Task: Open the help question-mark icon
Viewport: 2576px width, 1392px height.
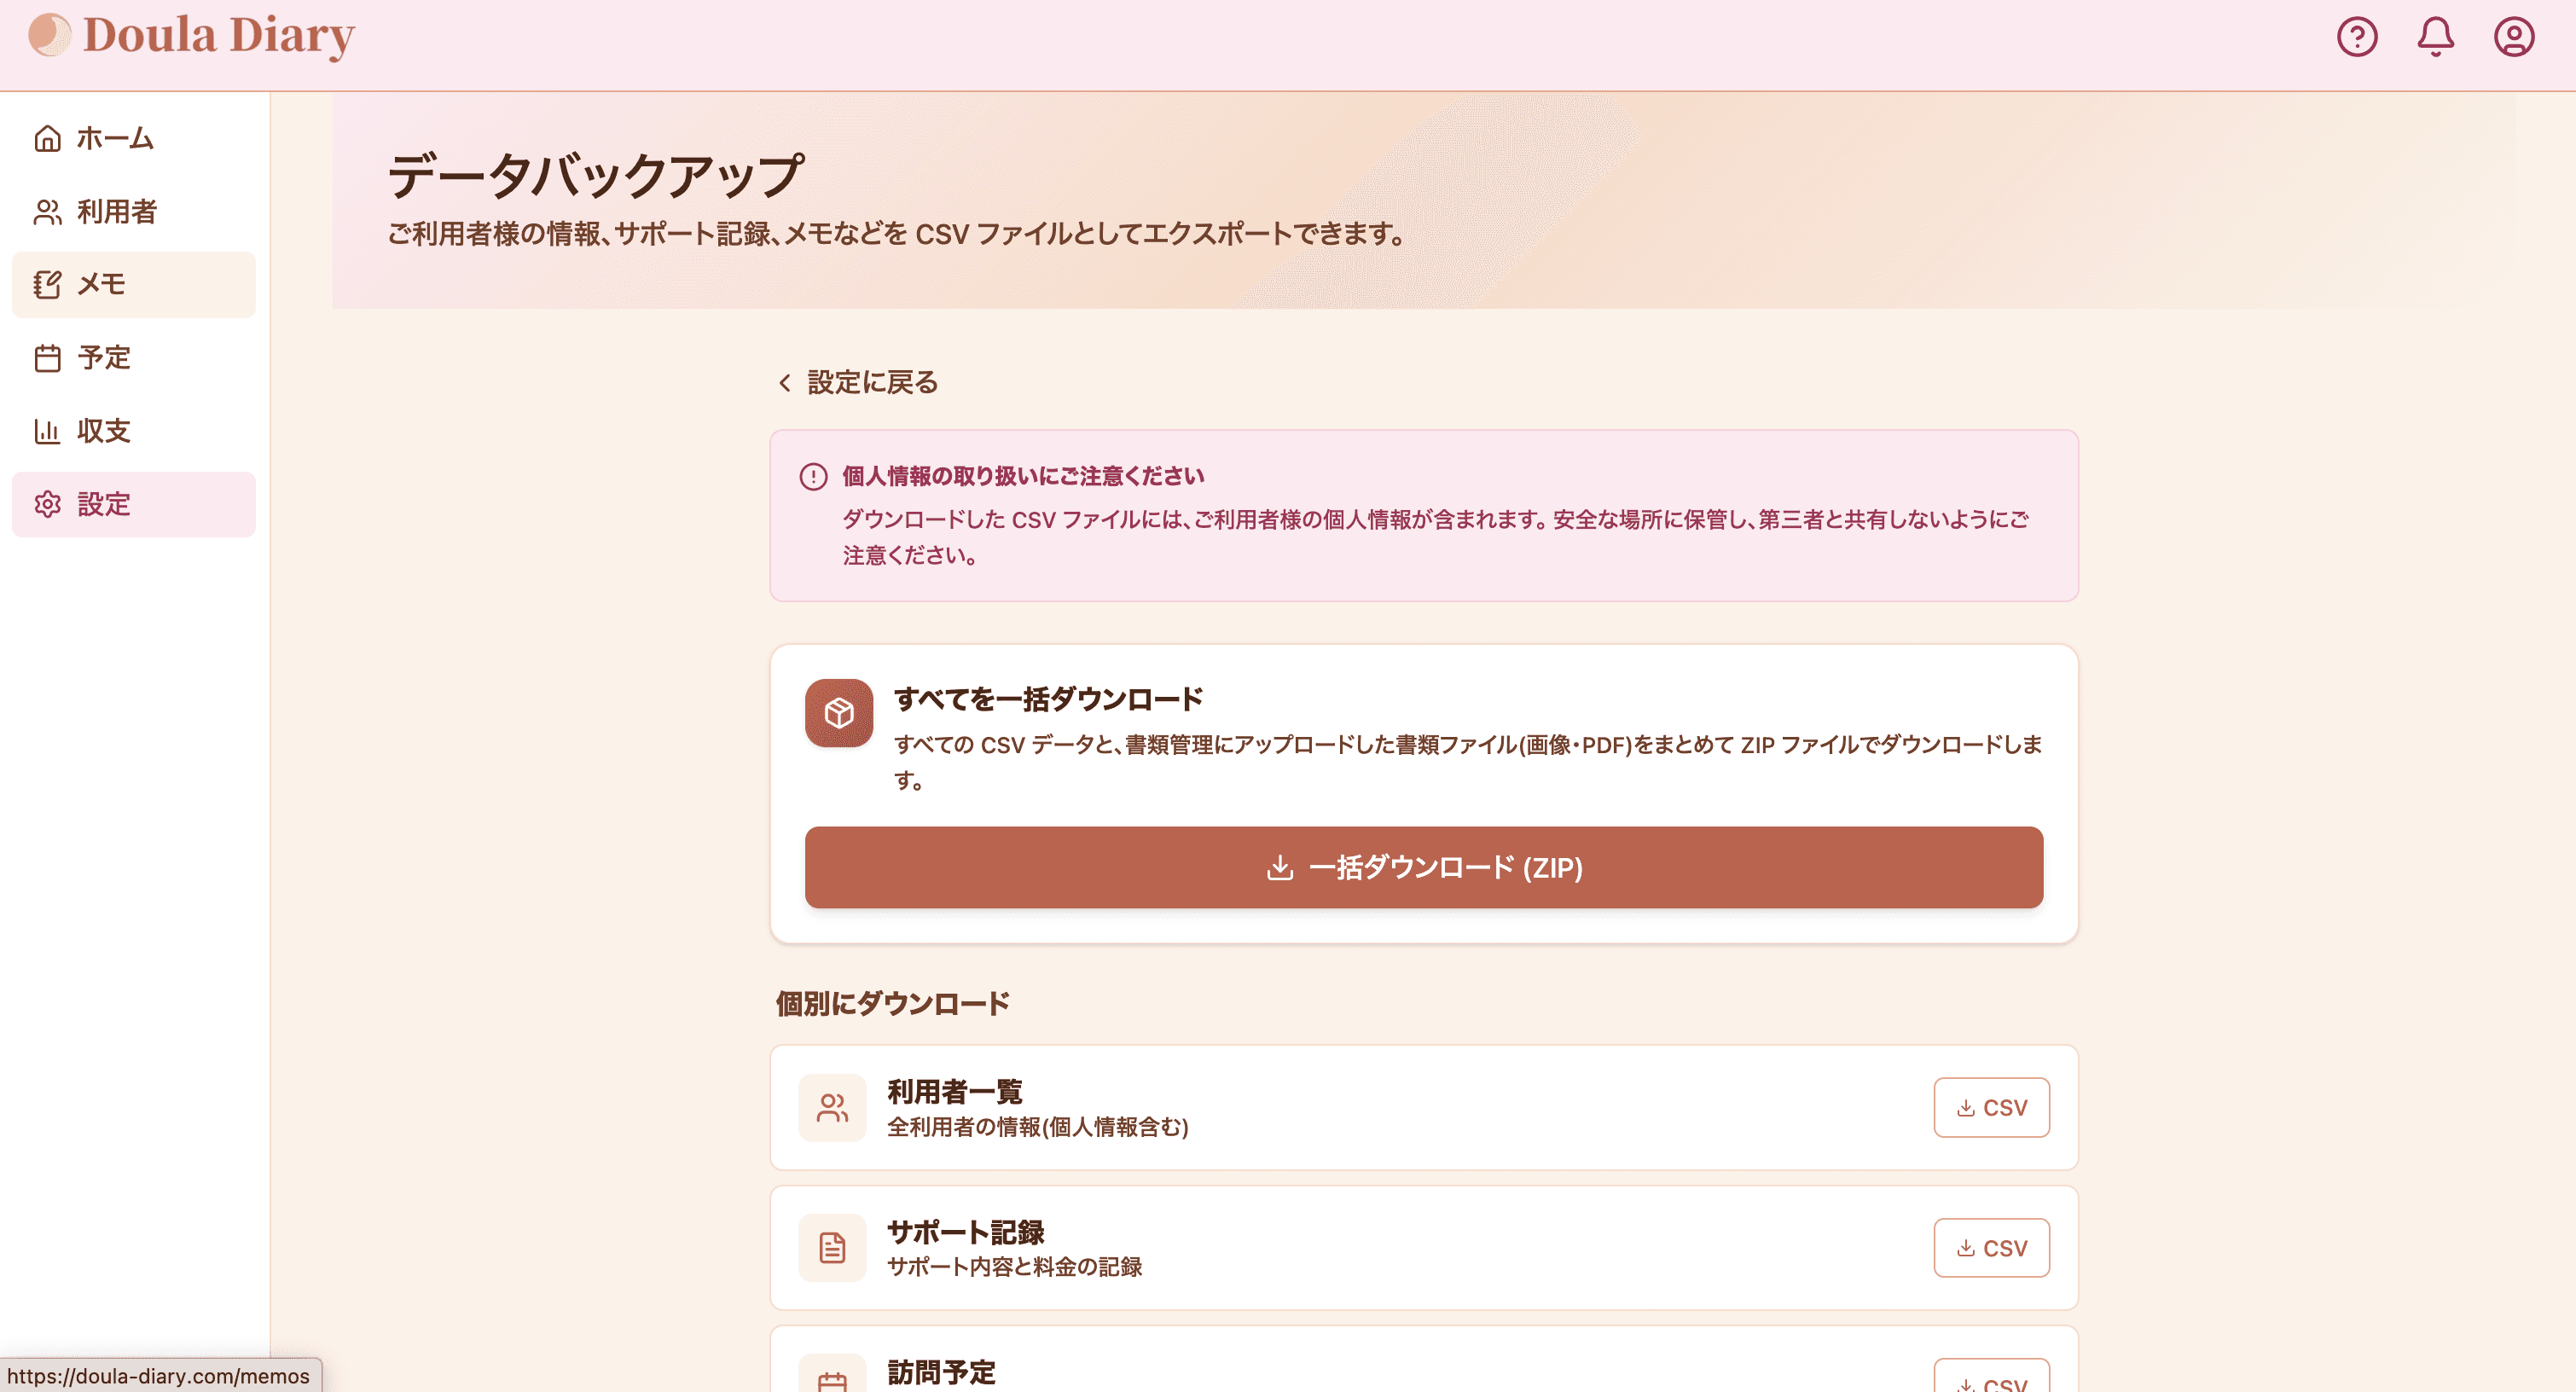Action: pyautogui.click(x=2356, y=37)
